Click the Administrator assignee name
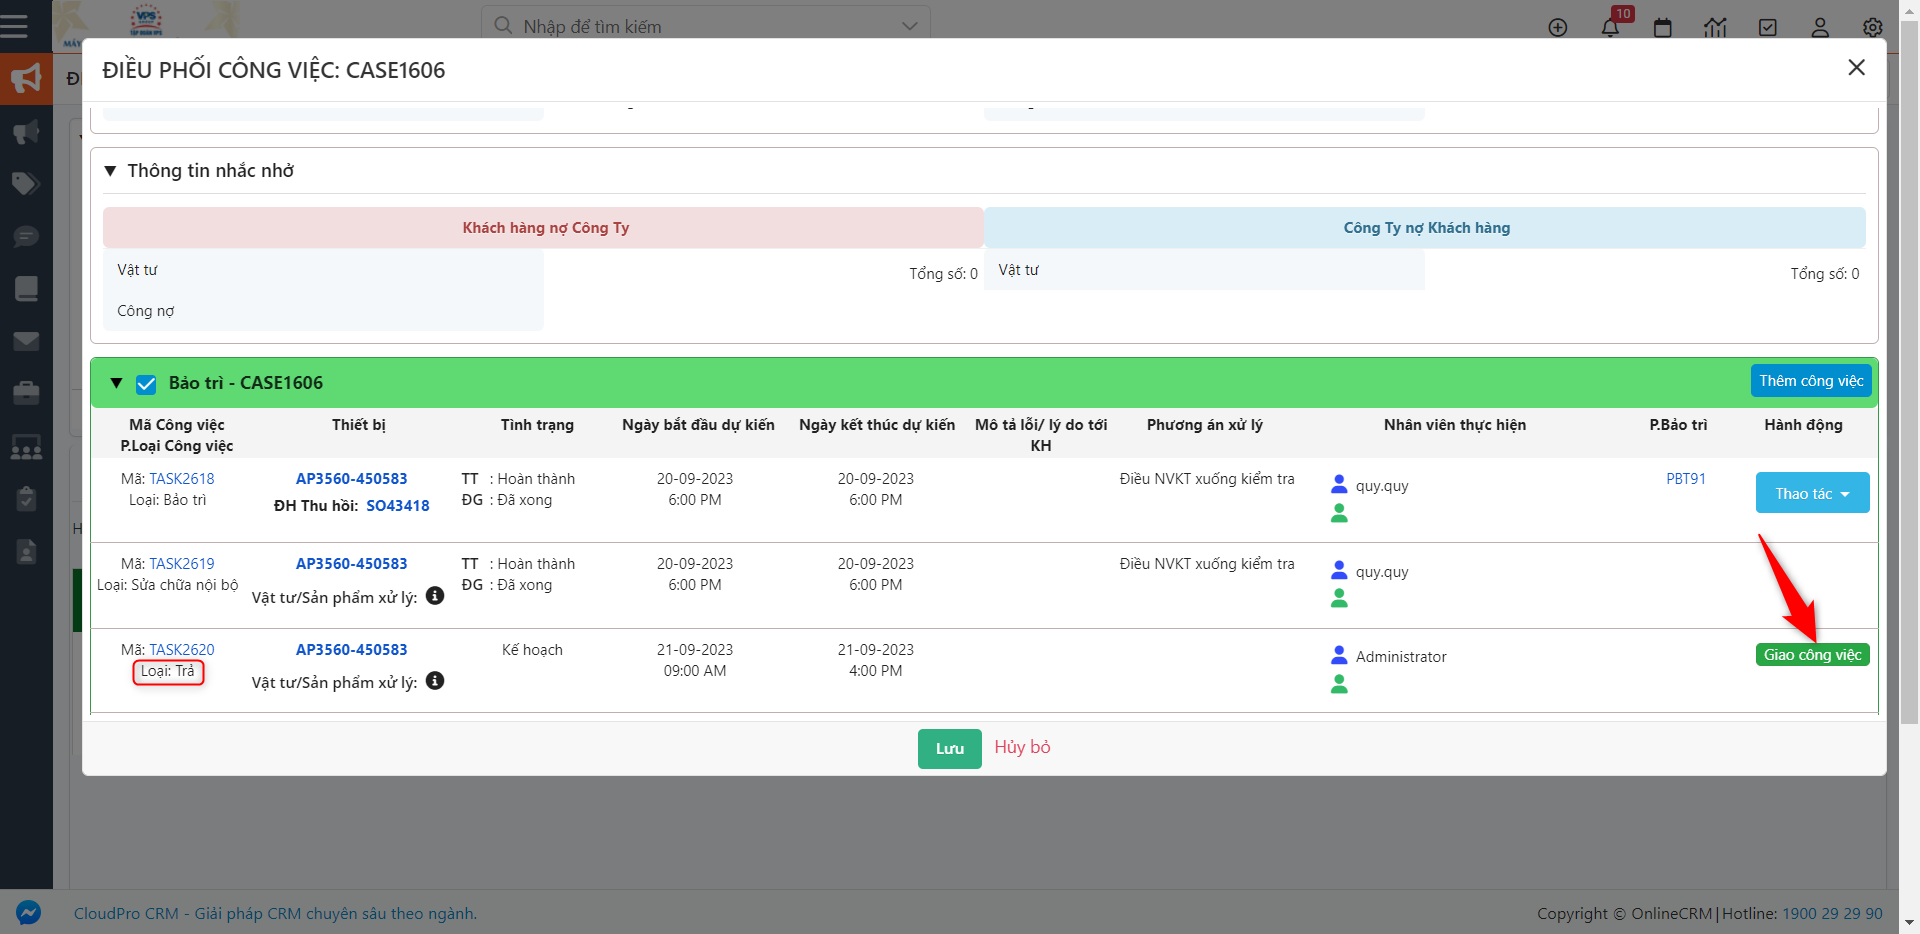Screen dimensions: 1920x934 [x=1401, y=657]
